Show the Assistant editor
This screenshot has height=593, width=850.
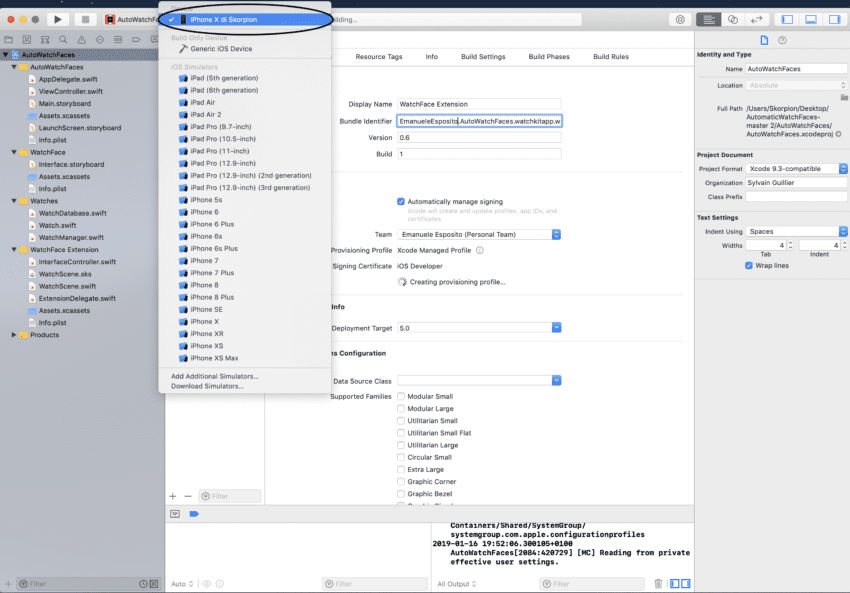pos(732,20)
